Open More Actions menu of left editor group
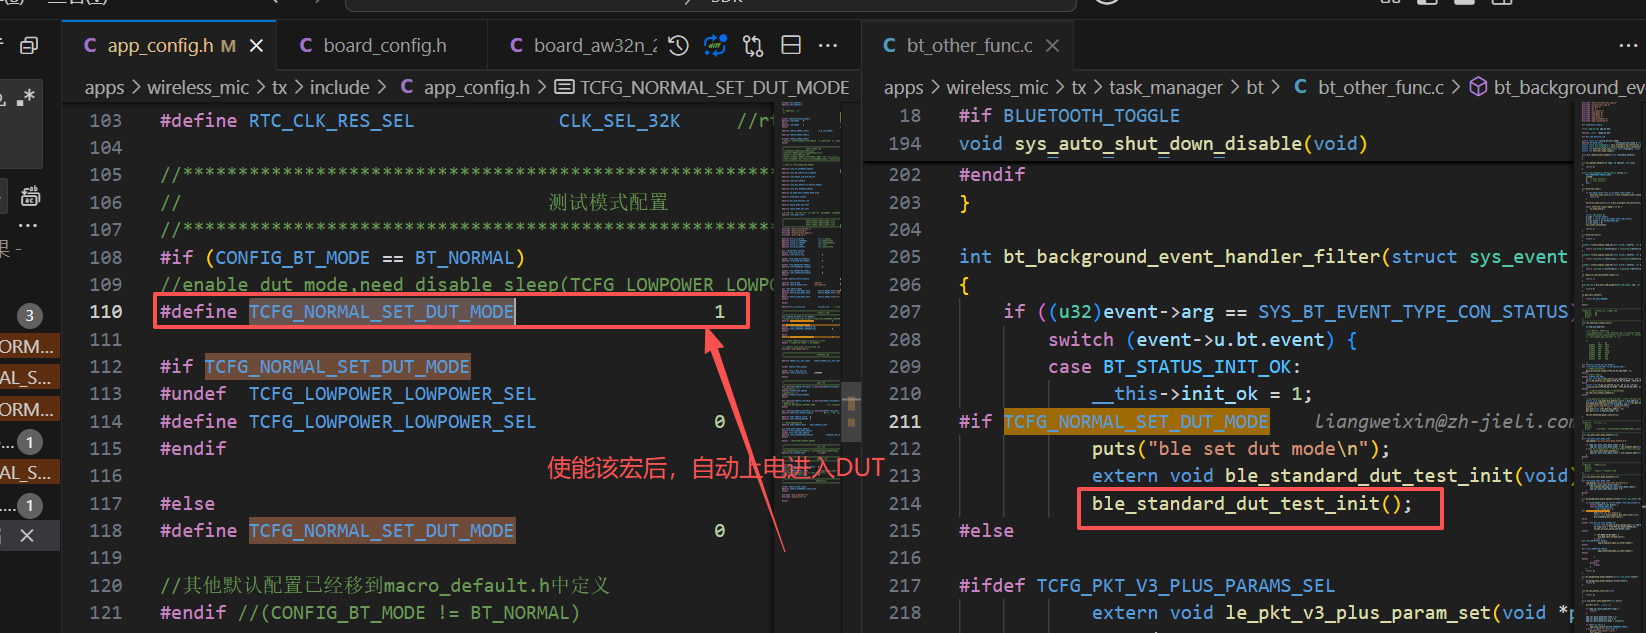Screen dimensions: 1646x633 pyautogui.click(x=828, y=45)
